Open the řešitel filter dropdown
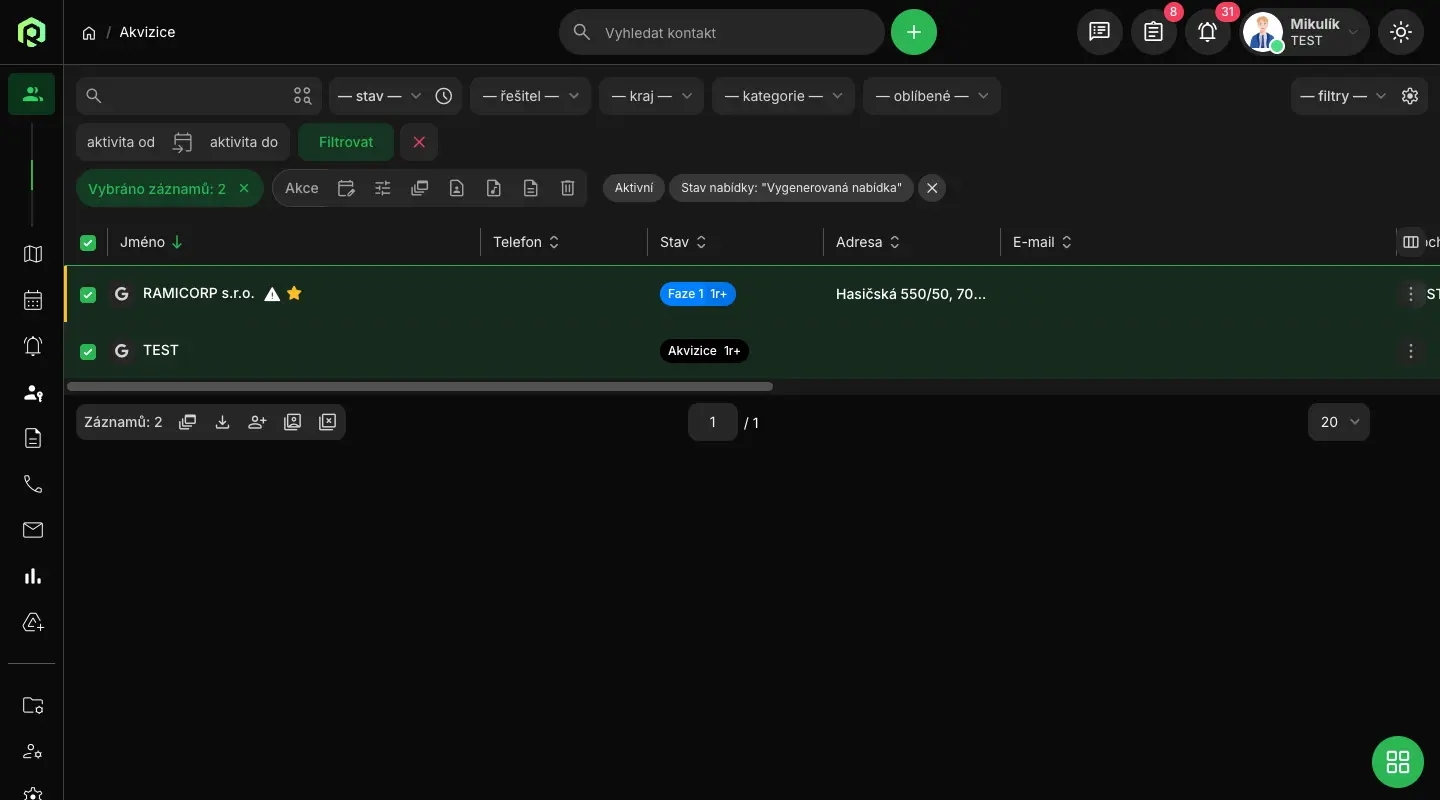1440x800 pixels. tap(530, 96)
